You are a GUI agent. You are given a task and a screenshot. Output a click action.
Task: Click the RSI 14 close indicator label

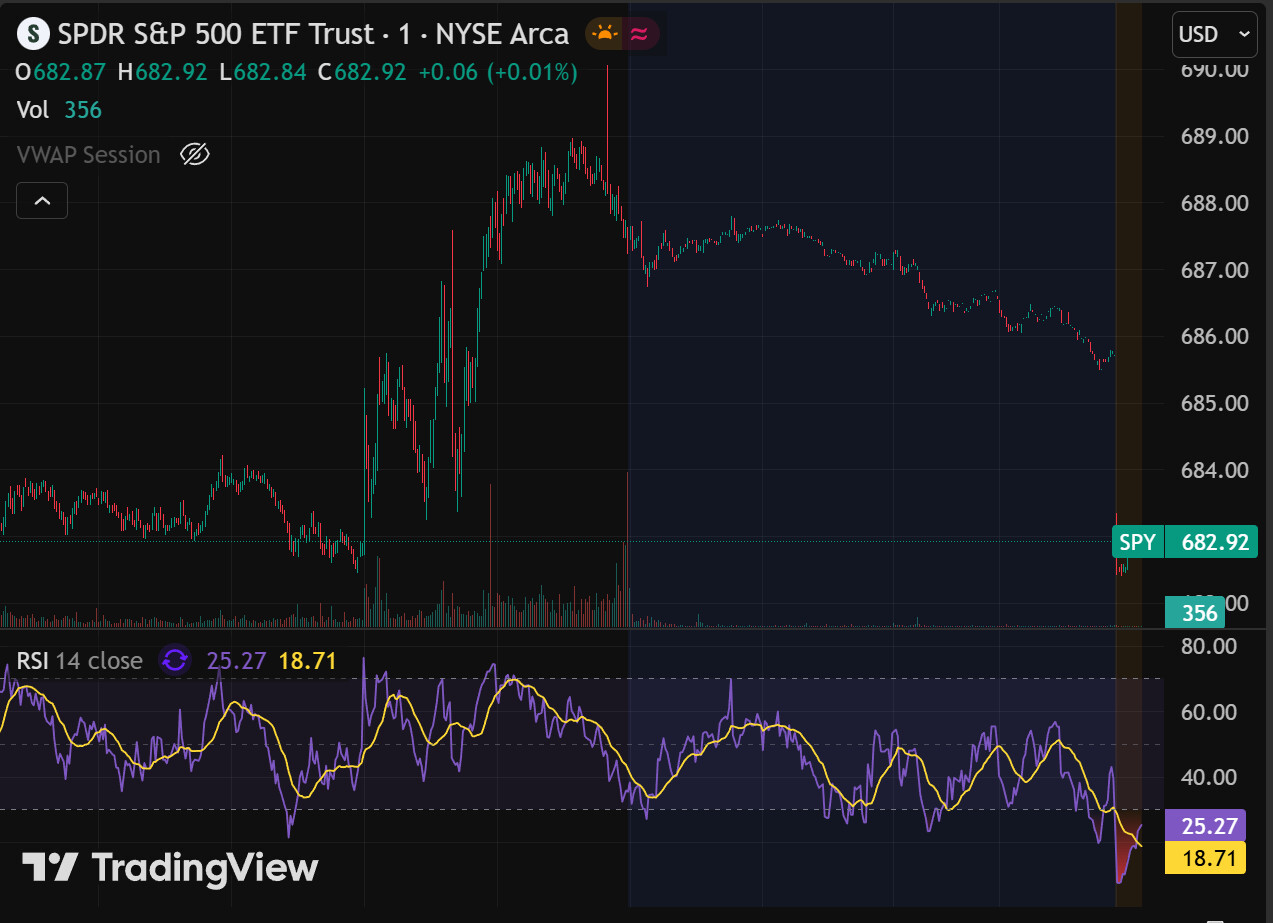tap(79, 660)
